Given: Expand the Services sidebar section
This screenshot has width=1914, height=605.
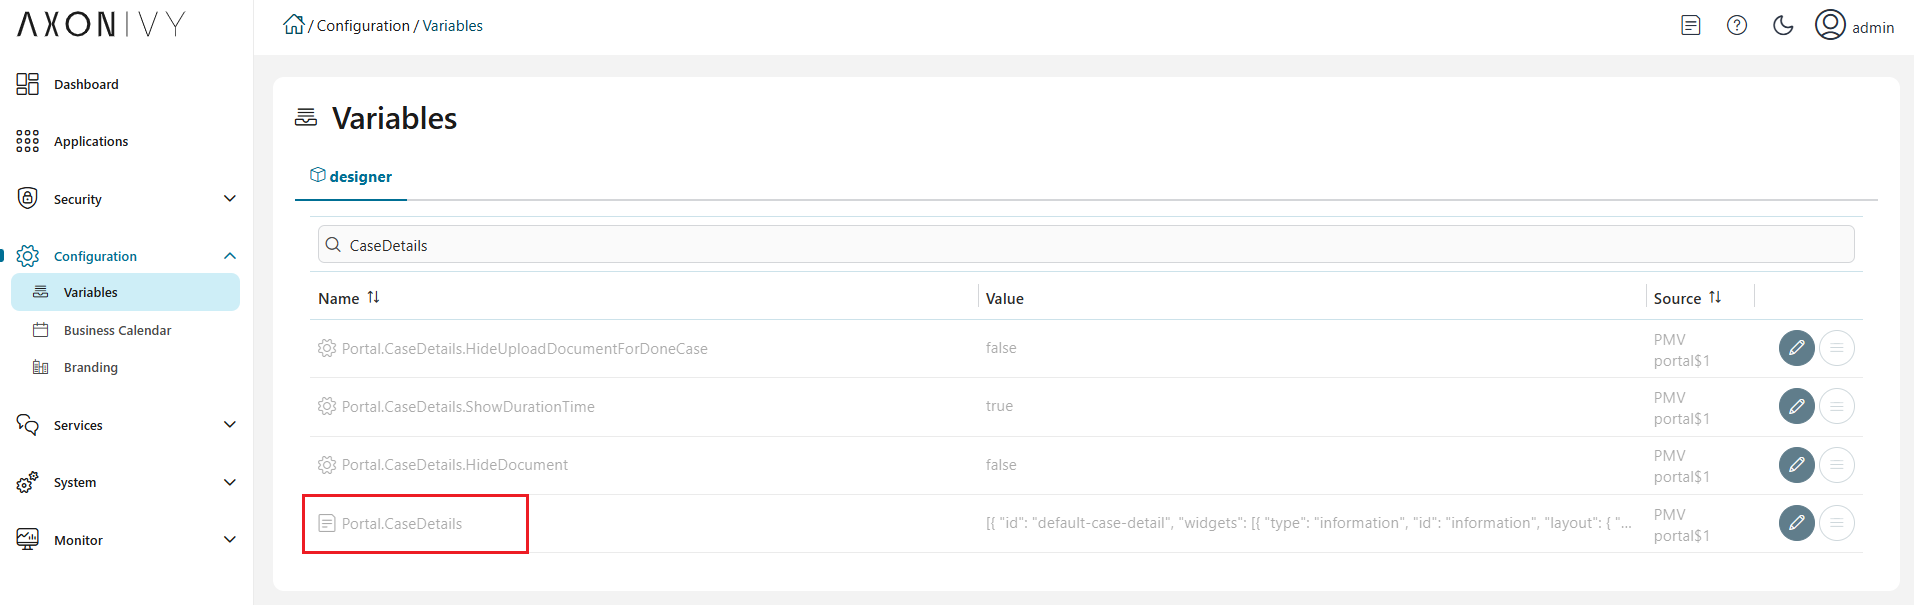Looking at the screenshot, I should pyautogui.click(x=229, y=425).
